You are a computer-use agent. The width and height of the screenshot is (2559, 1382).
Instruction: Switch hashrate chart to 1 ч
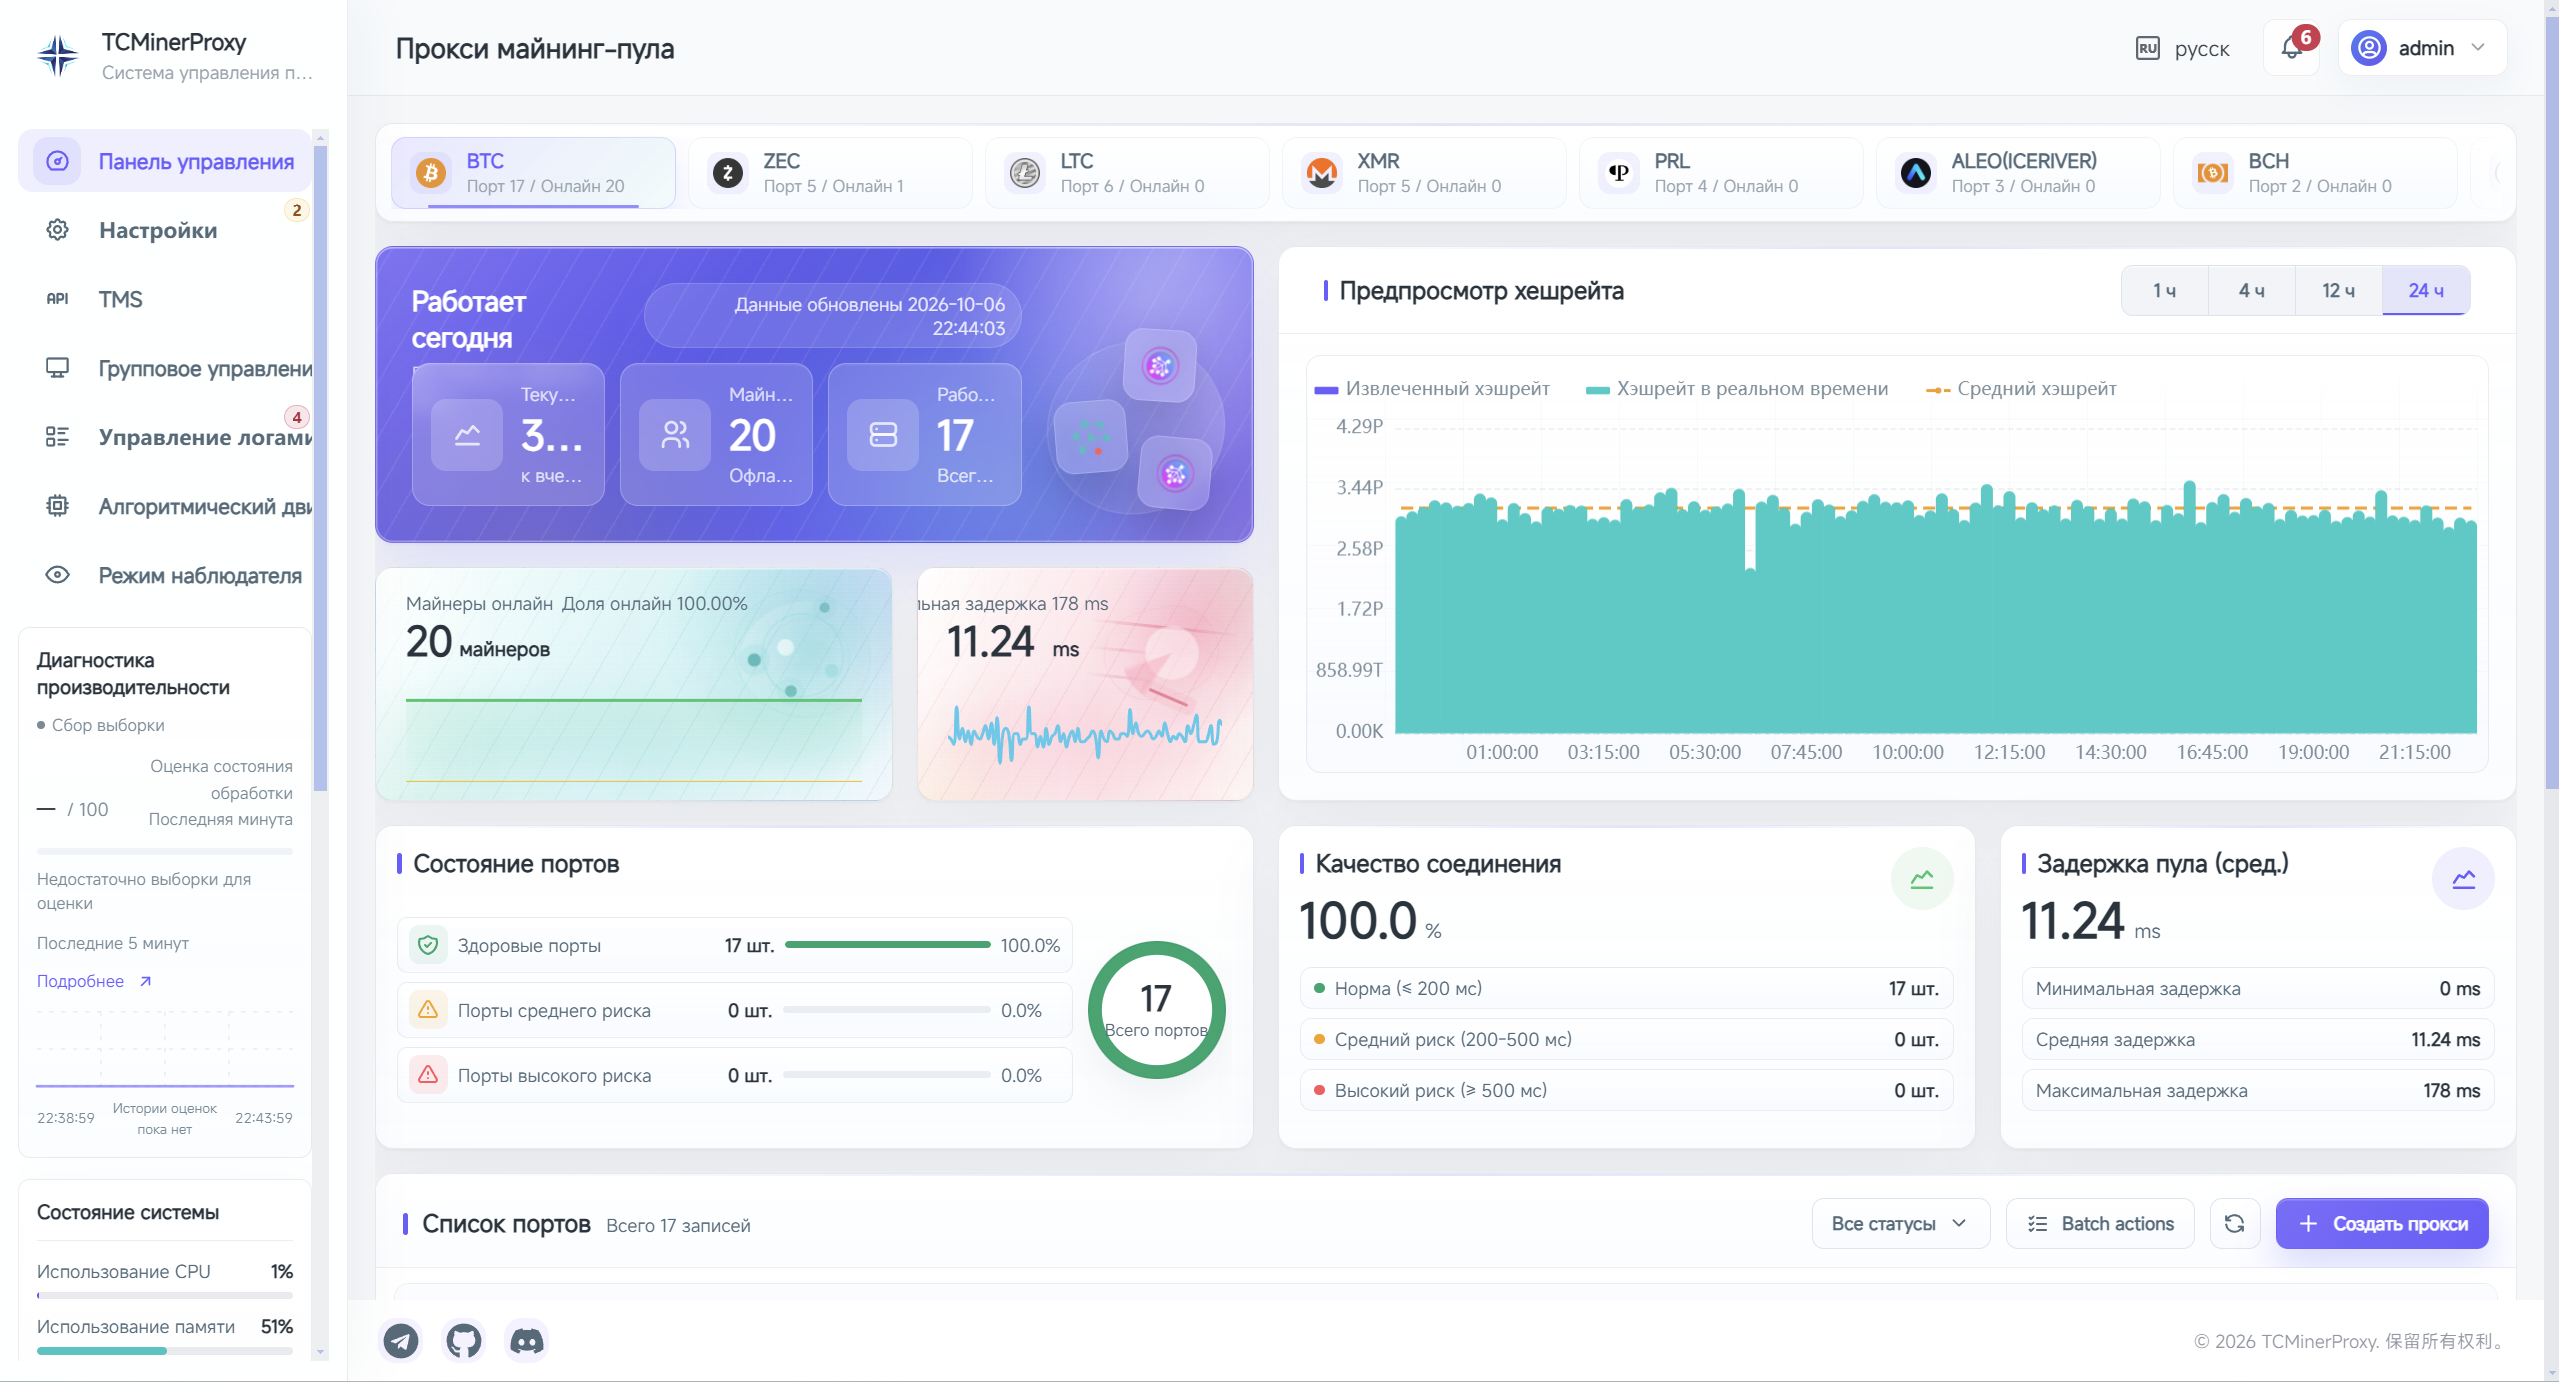pyautogui.click(x=2165, y=290)
